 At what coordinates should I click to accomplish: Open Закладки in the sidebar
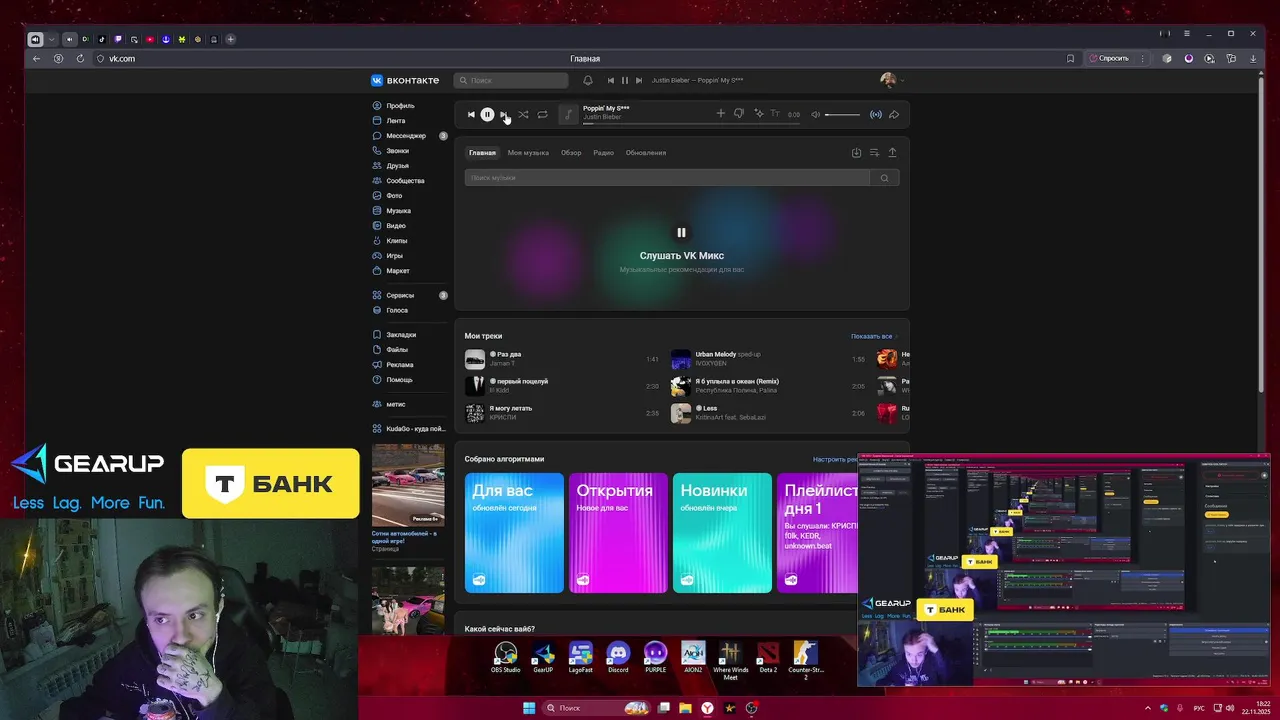[x=401, y=334]
